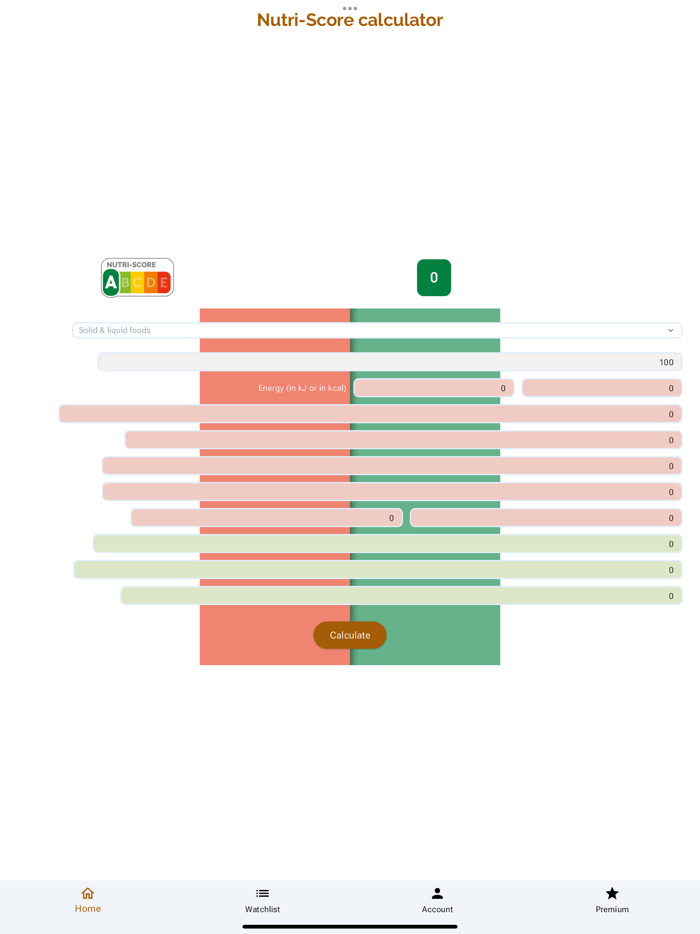Tap the Home house icon
This screenshot has width=700, height=934.
pos(87,893)
